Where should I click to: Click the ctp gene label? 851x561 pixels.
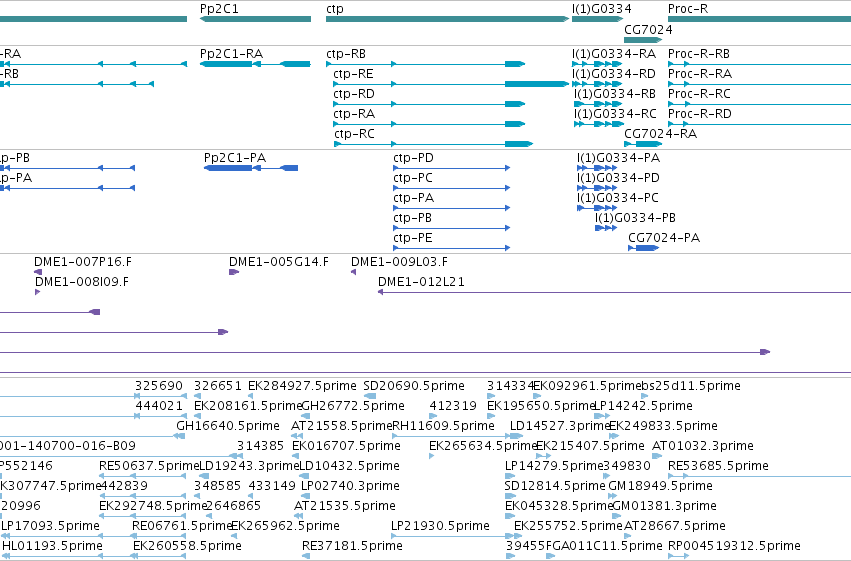pos(335,9)
